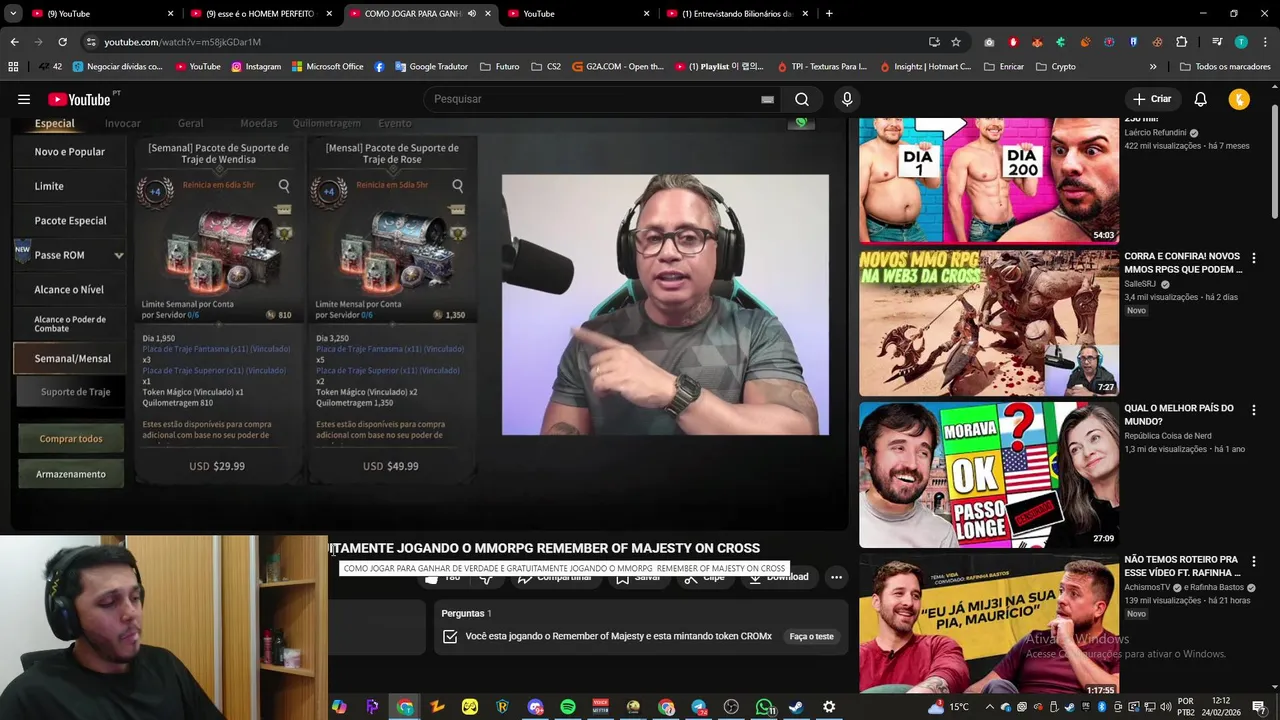Screen dimensions: 1280x720
Task: Switch to 'Entrevistando Bilionários' tab
Action: [x=737, y=14]
